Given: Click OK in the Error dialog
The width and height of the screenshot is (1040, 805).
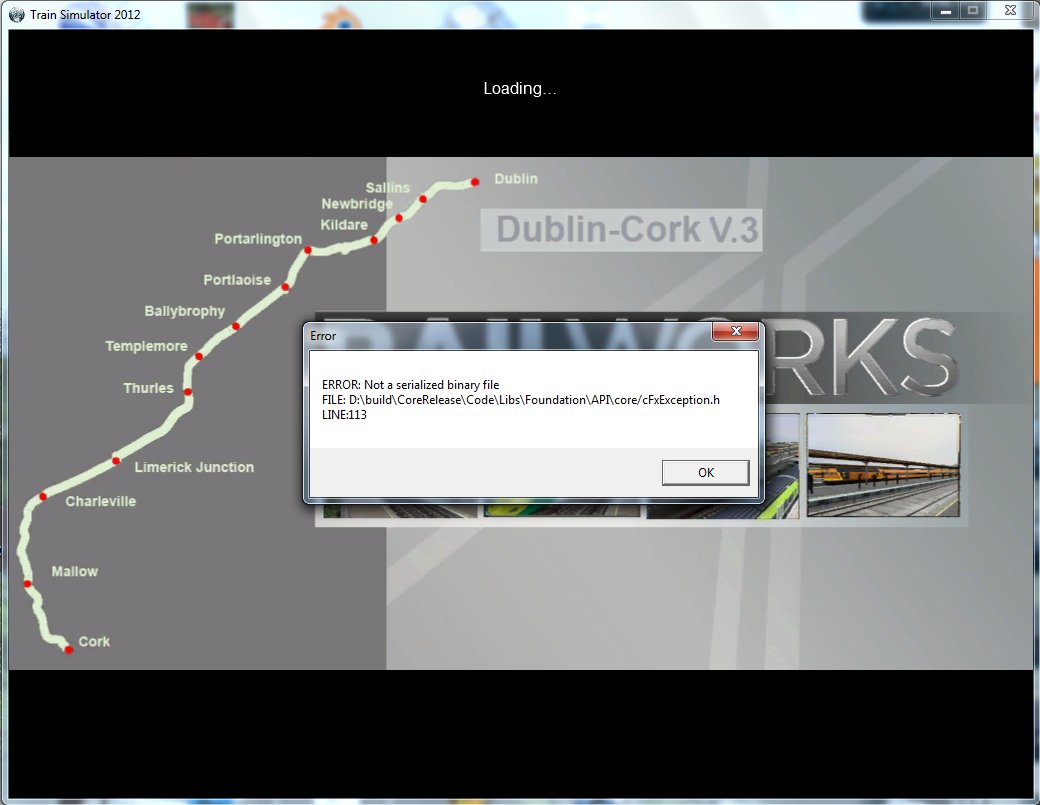Looking at the screenshot, I should point(705,472).
